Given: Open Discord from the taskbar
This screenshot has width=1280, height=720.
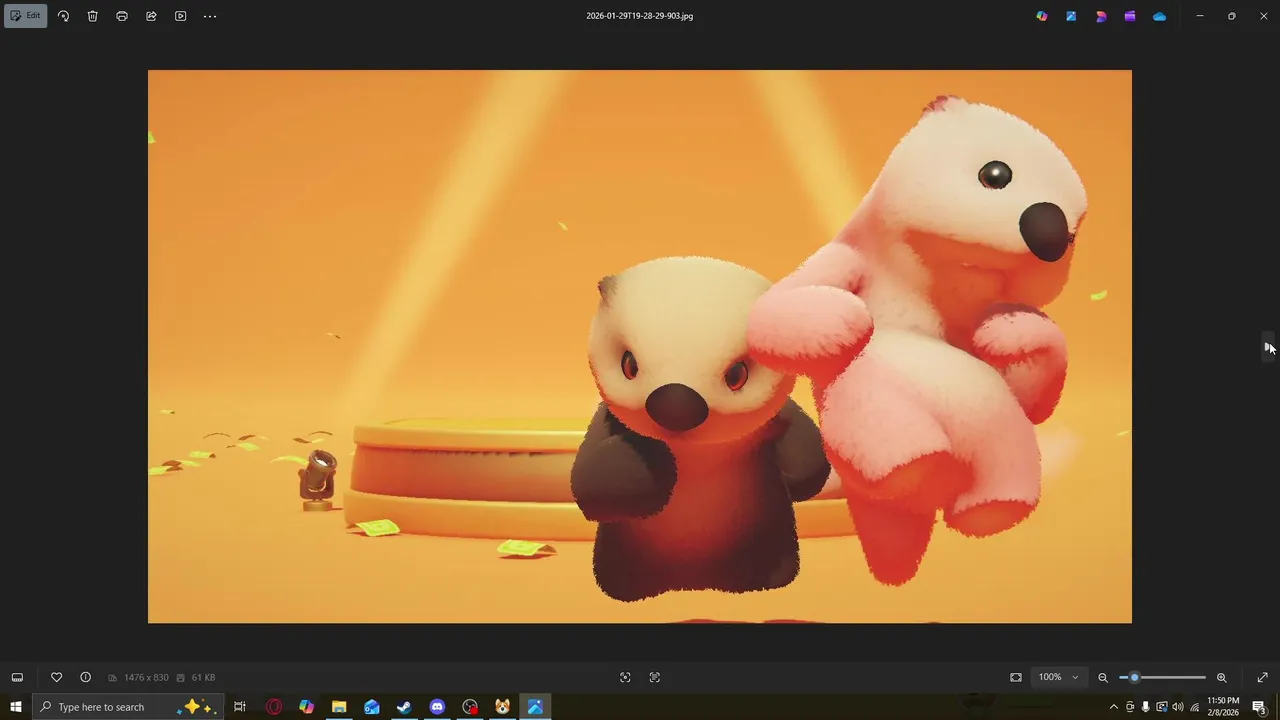Looking at the screenshot, I should (437, 707).
